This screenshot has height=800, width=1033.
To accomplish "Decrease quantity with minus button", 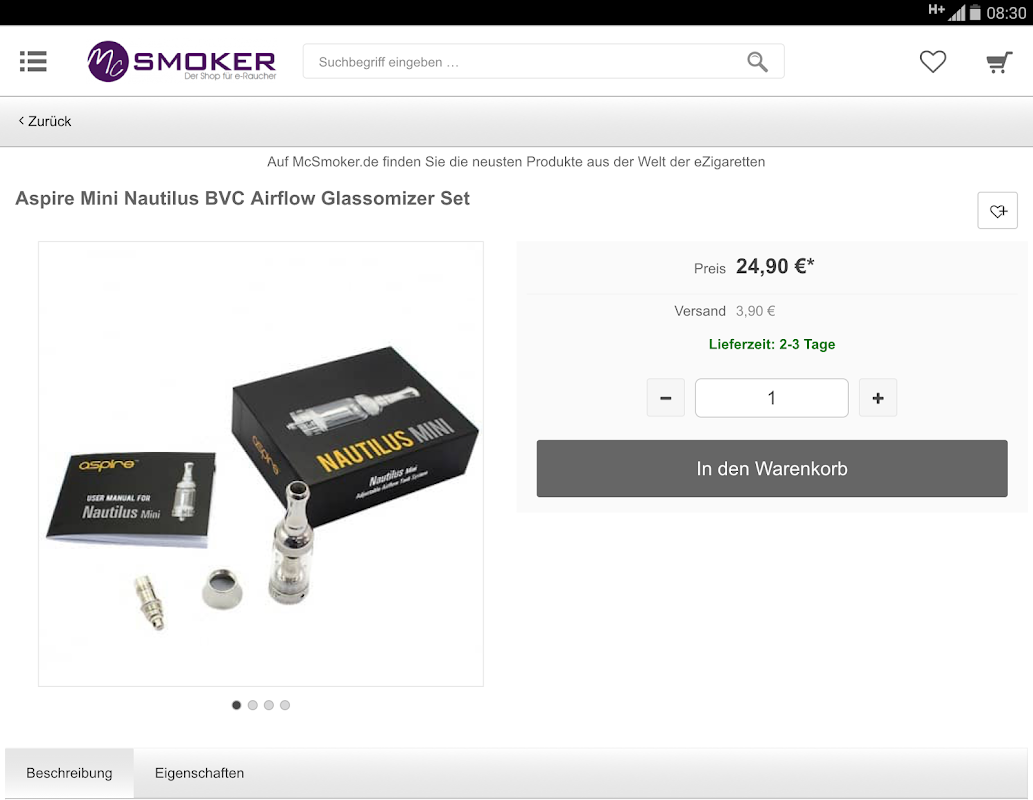I will pos(665,398).
